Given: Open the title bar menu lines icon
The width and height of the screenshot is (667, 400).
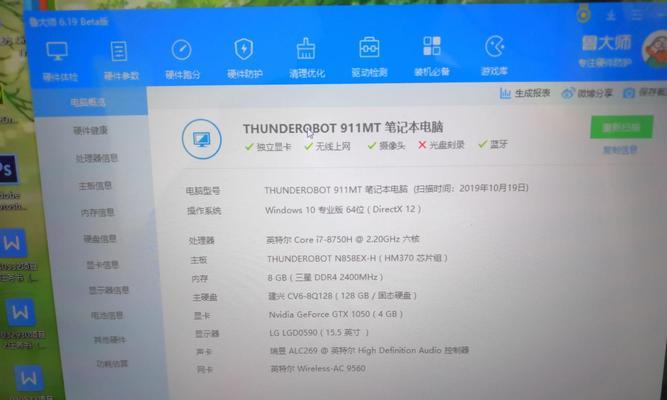Looking at the screenshot, I should pos(636,15).
